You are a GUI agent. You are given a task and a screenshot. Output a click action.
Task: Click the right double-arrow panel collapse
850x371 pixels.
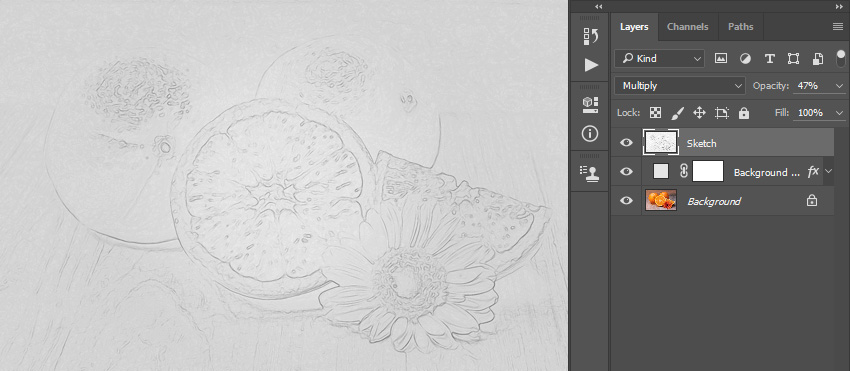click(x=840, y=6)
